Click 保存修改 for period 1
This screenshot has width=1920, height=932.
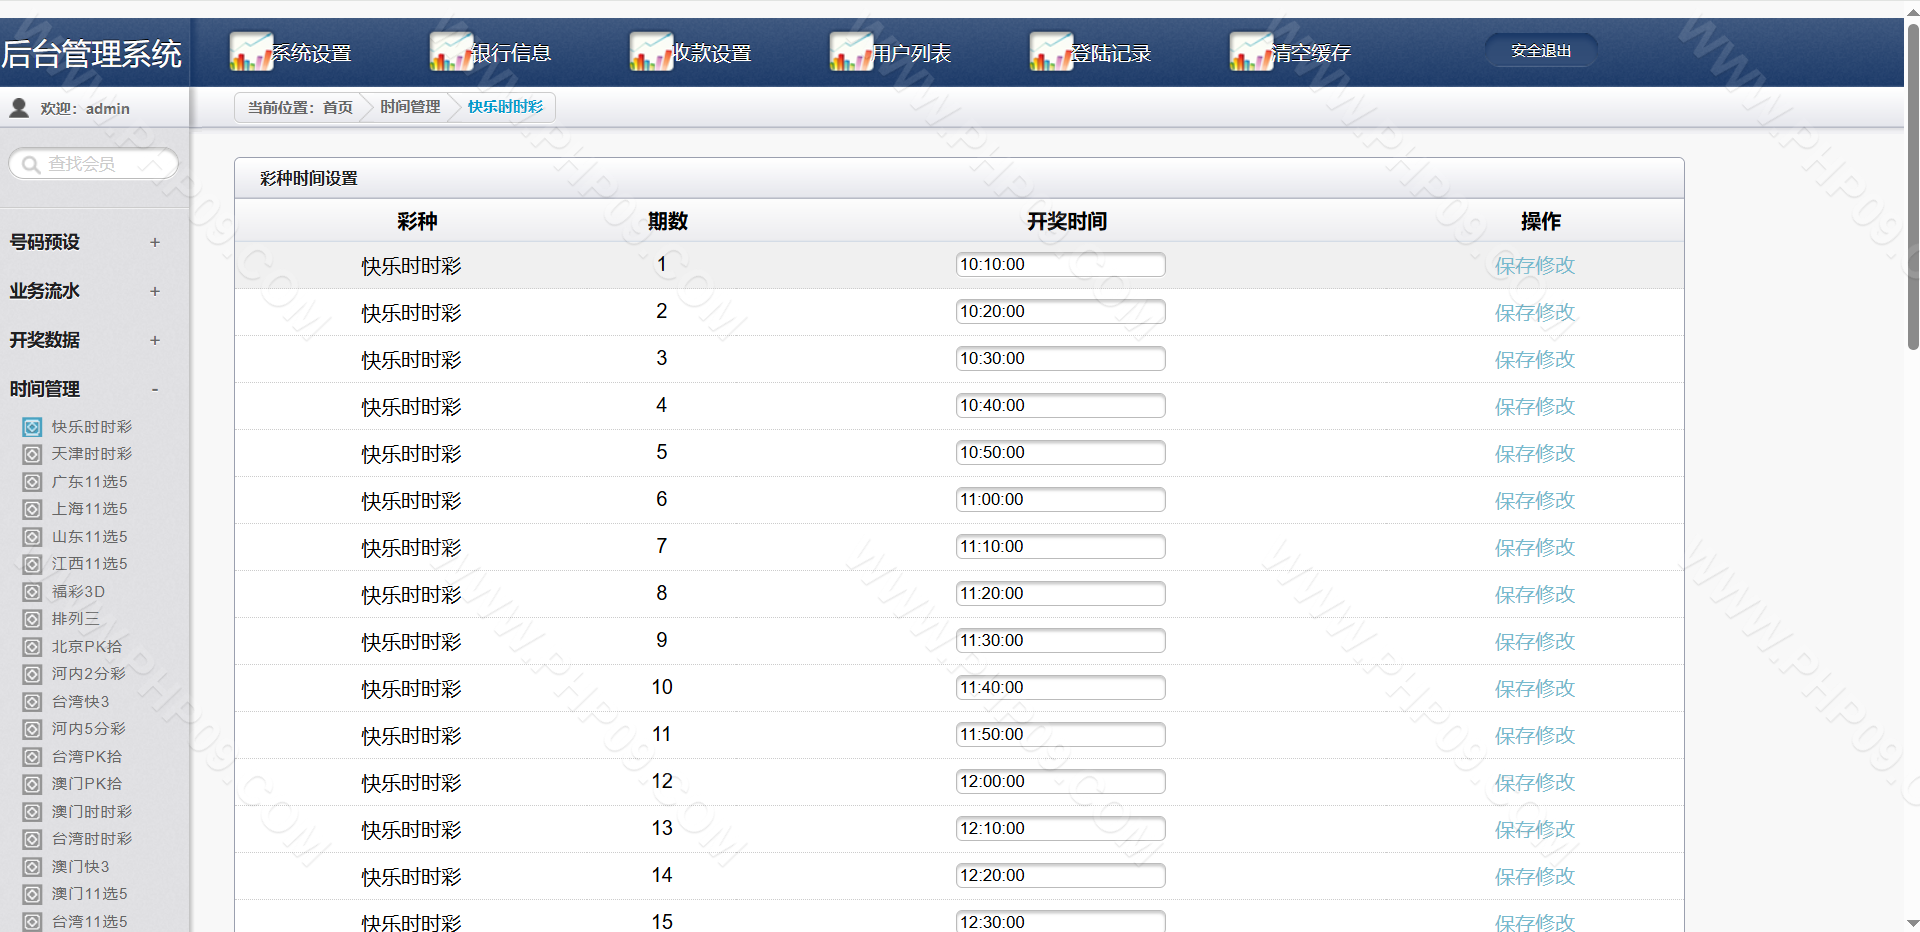(x=1534, y=266)
